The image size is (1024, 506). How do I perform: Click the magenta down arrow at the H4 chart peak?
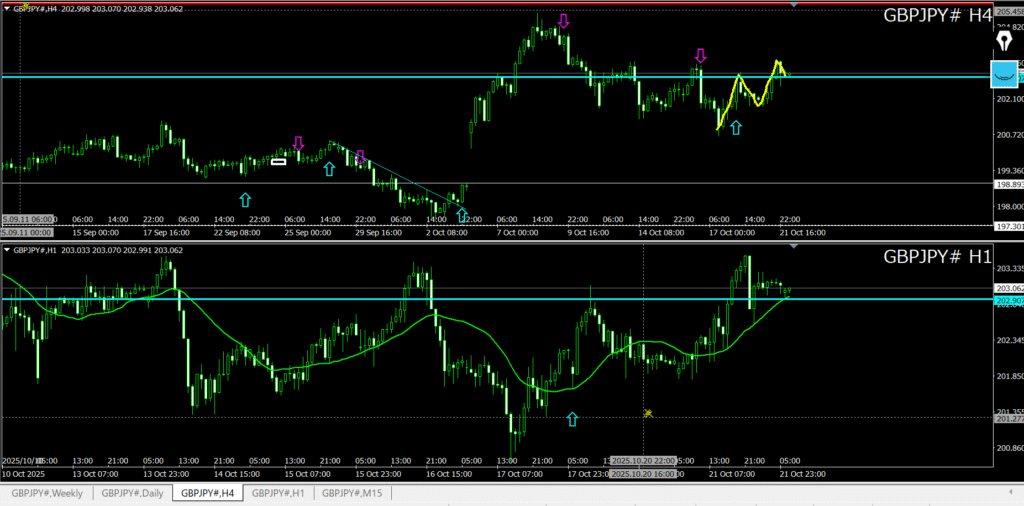(564, 21)
